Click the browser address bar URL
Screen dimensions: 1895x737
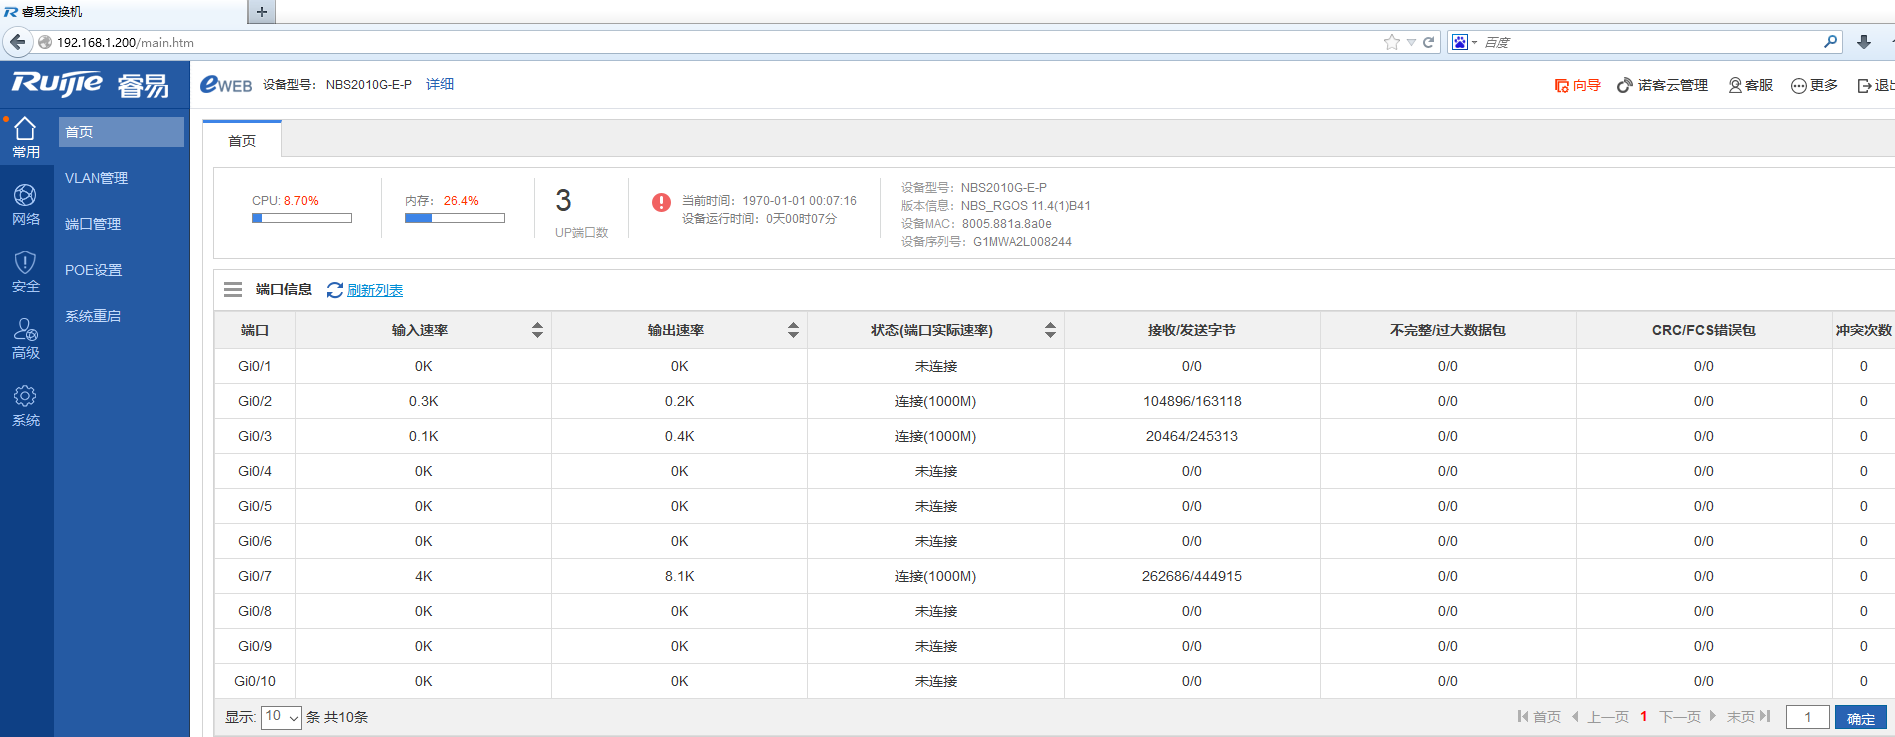[125, 42]
